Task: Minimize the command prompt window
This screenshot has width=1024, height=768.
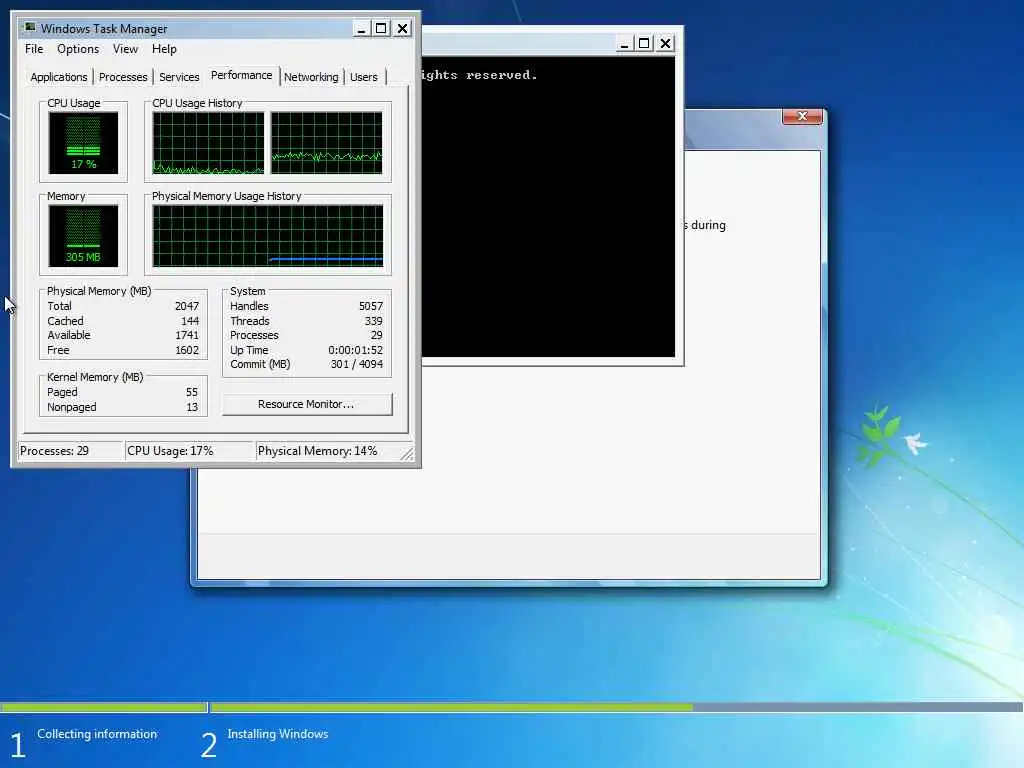Action: point(624,44)
